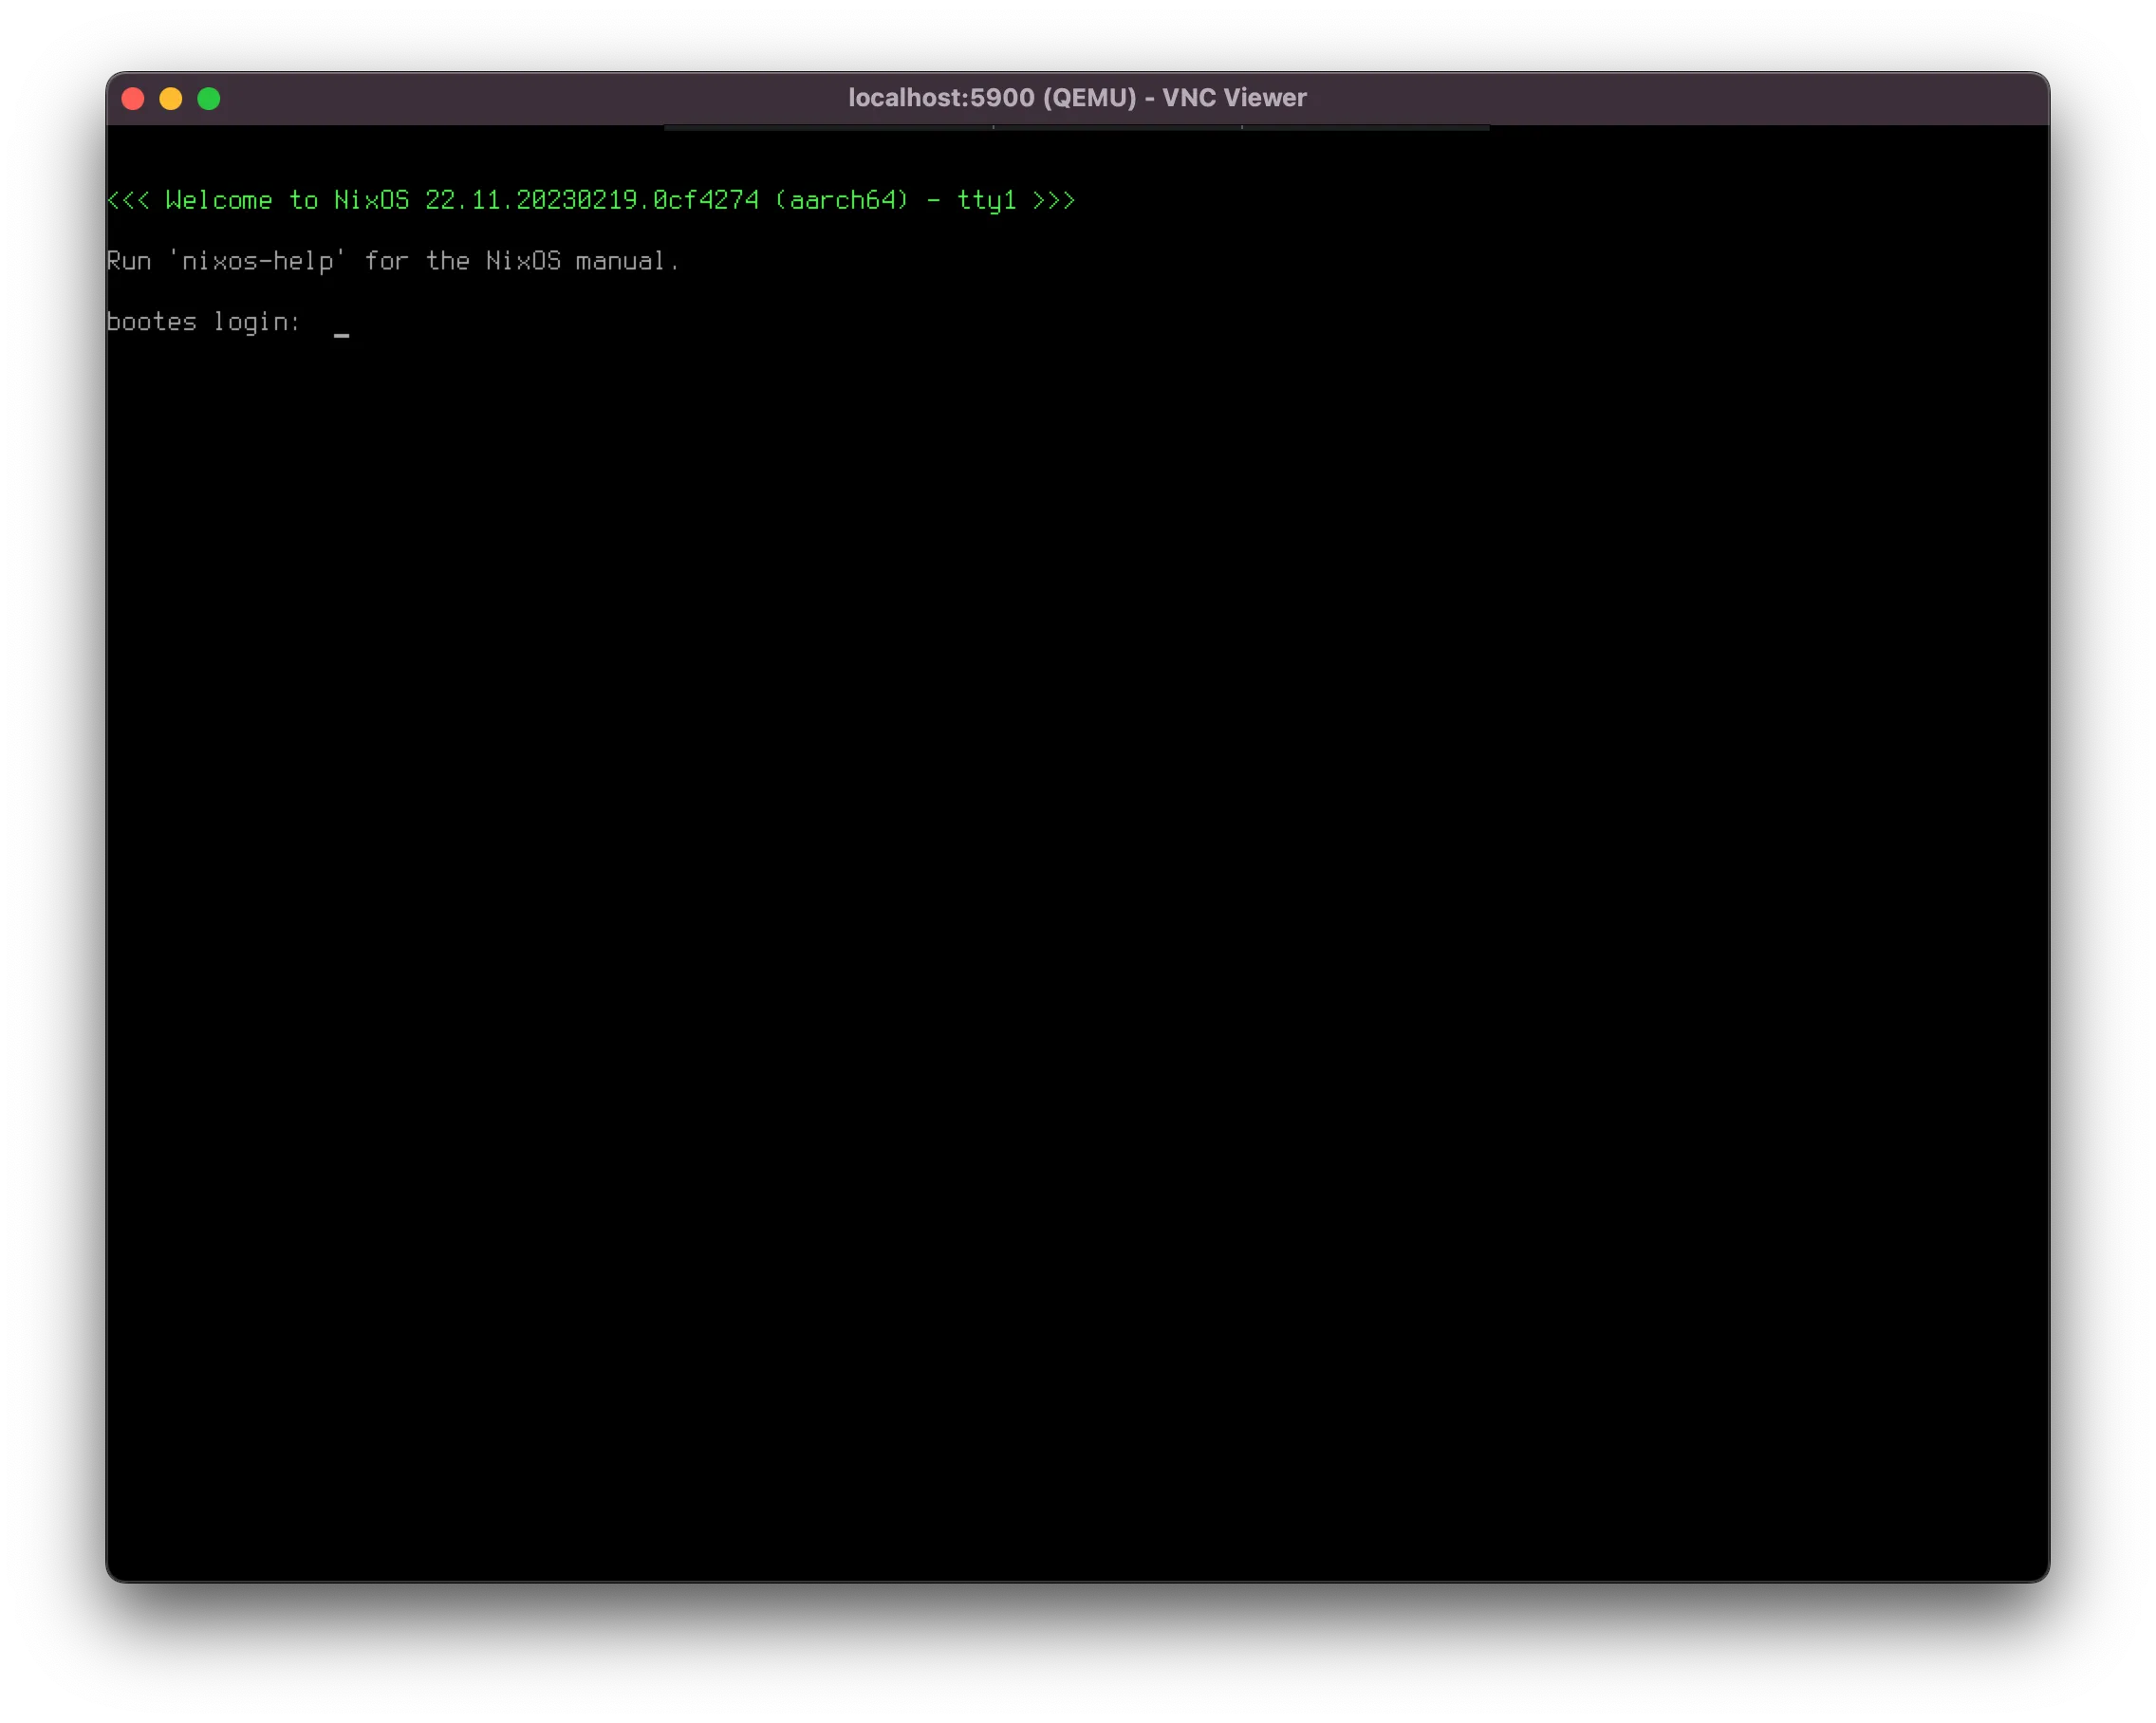
Task: Click the 'Welcome to NixOS' banner line
Action: coord(591,200)
